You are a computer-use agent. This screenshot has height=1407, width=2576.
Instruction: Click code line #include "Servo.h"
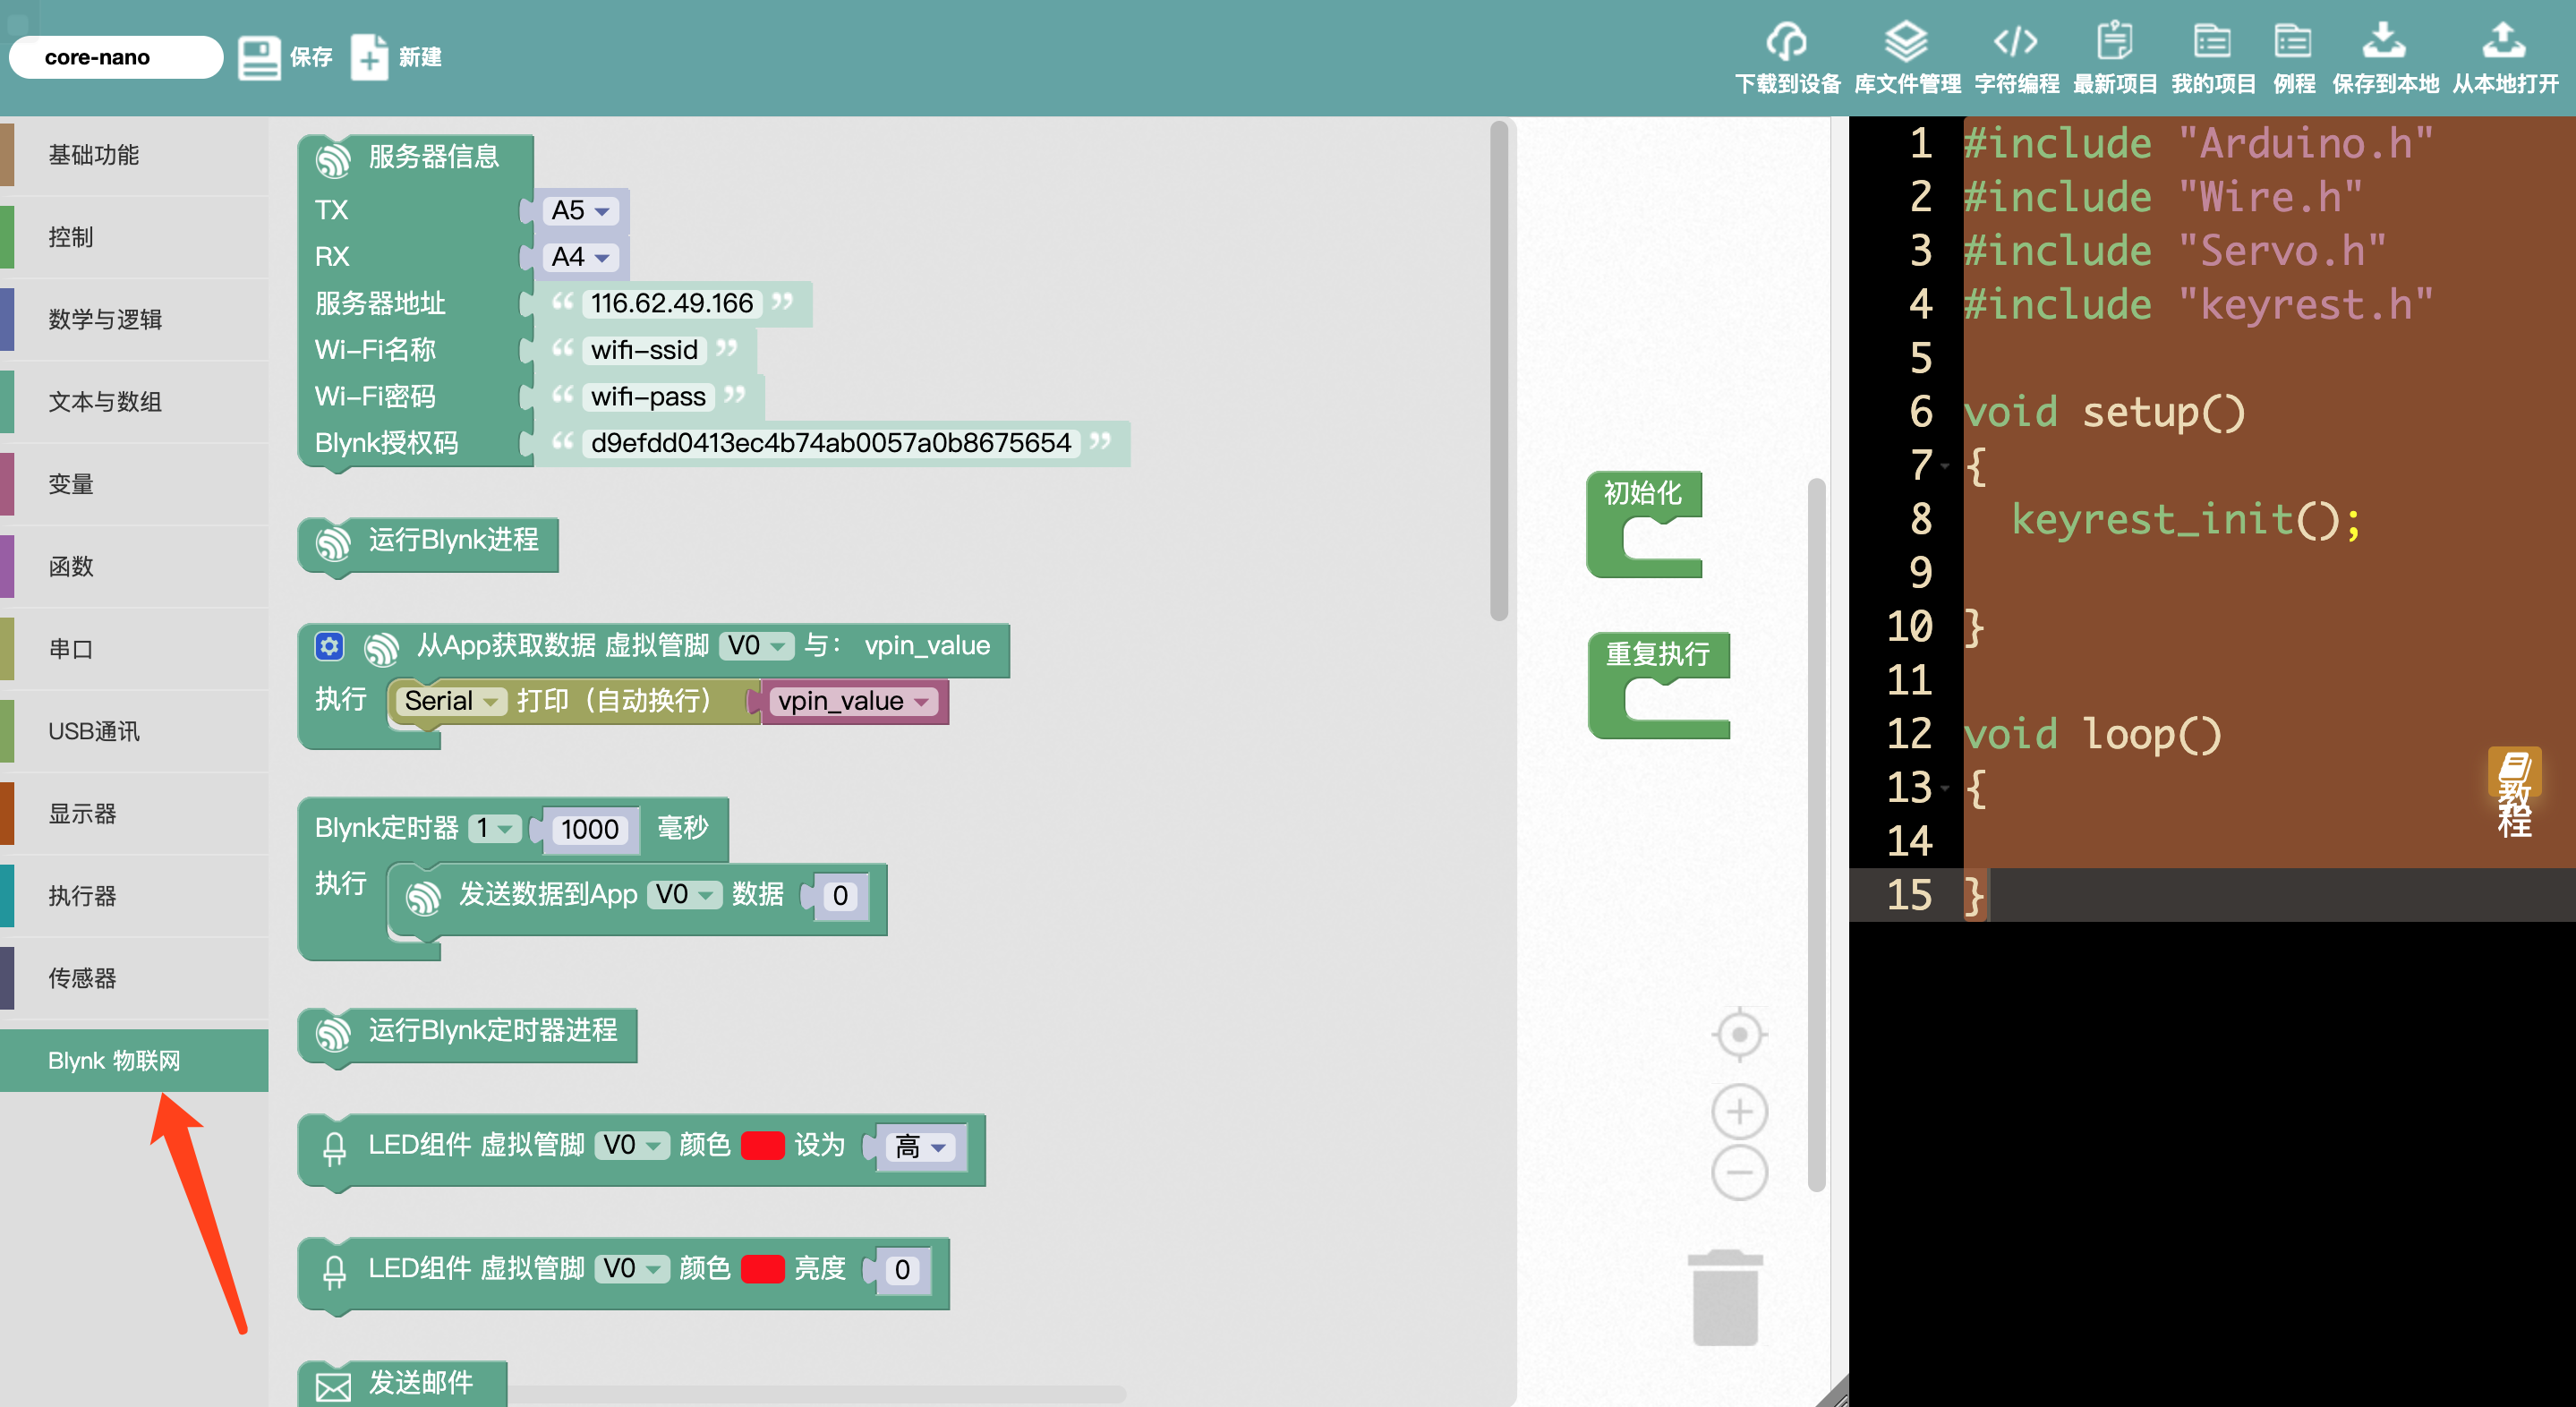[2175, 251]
